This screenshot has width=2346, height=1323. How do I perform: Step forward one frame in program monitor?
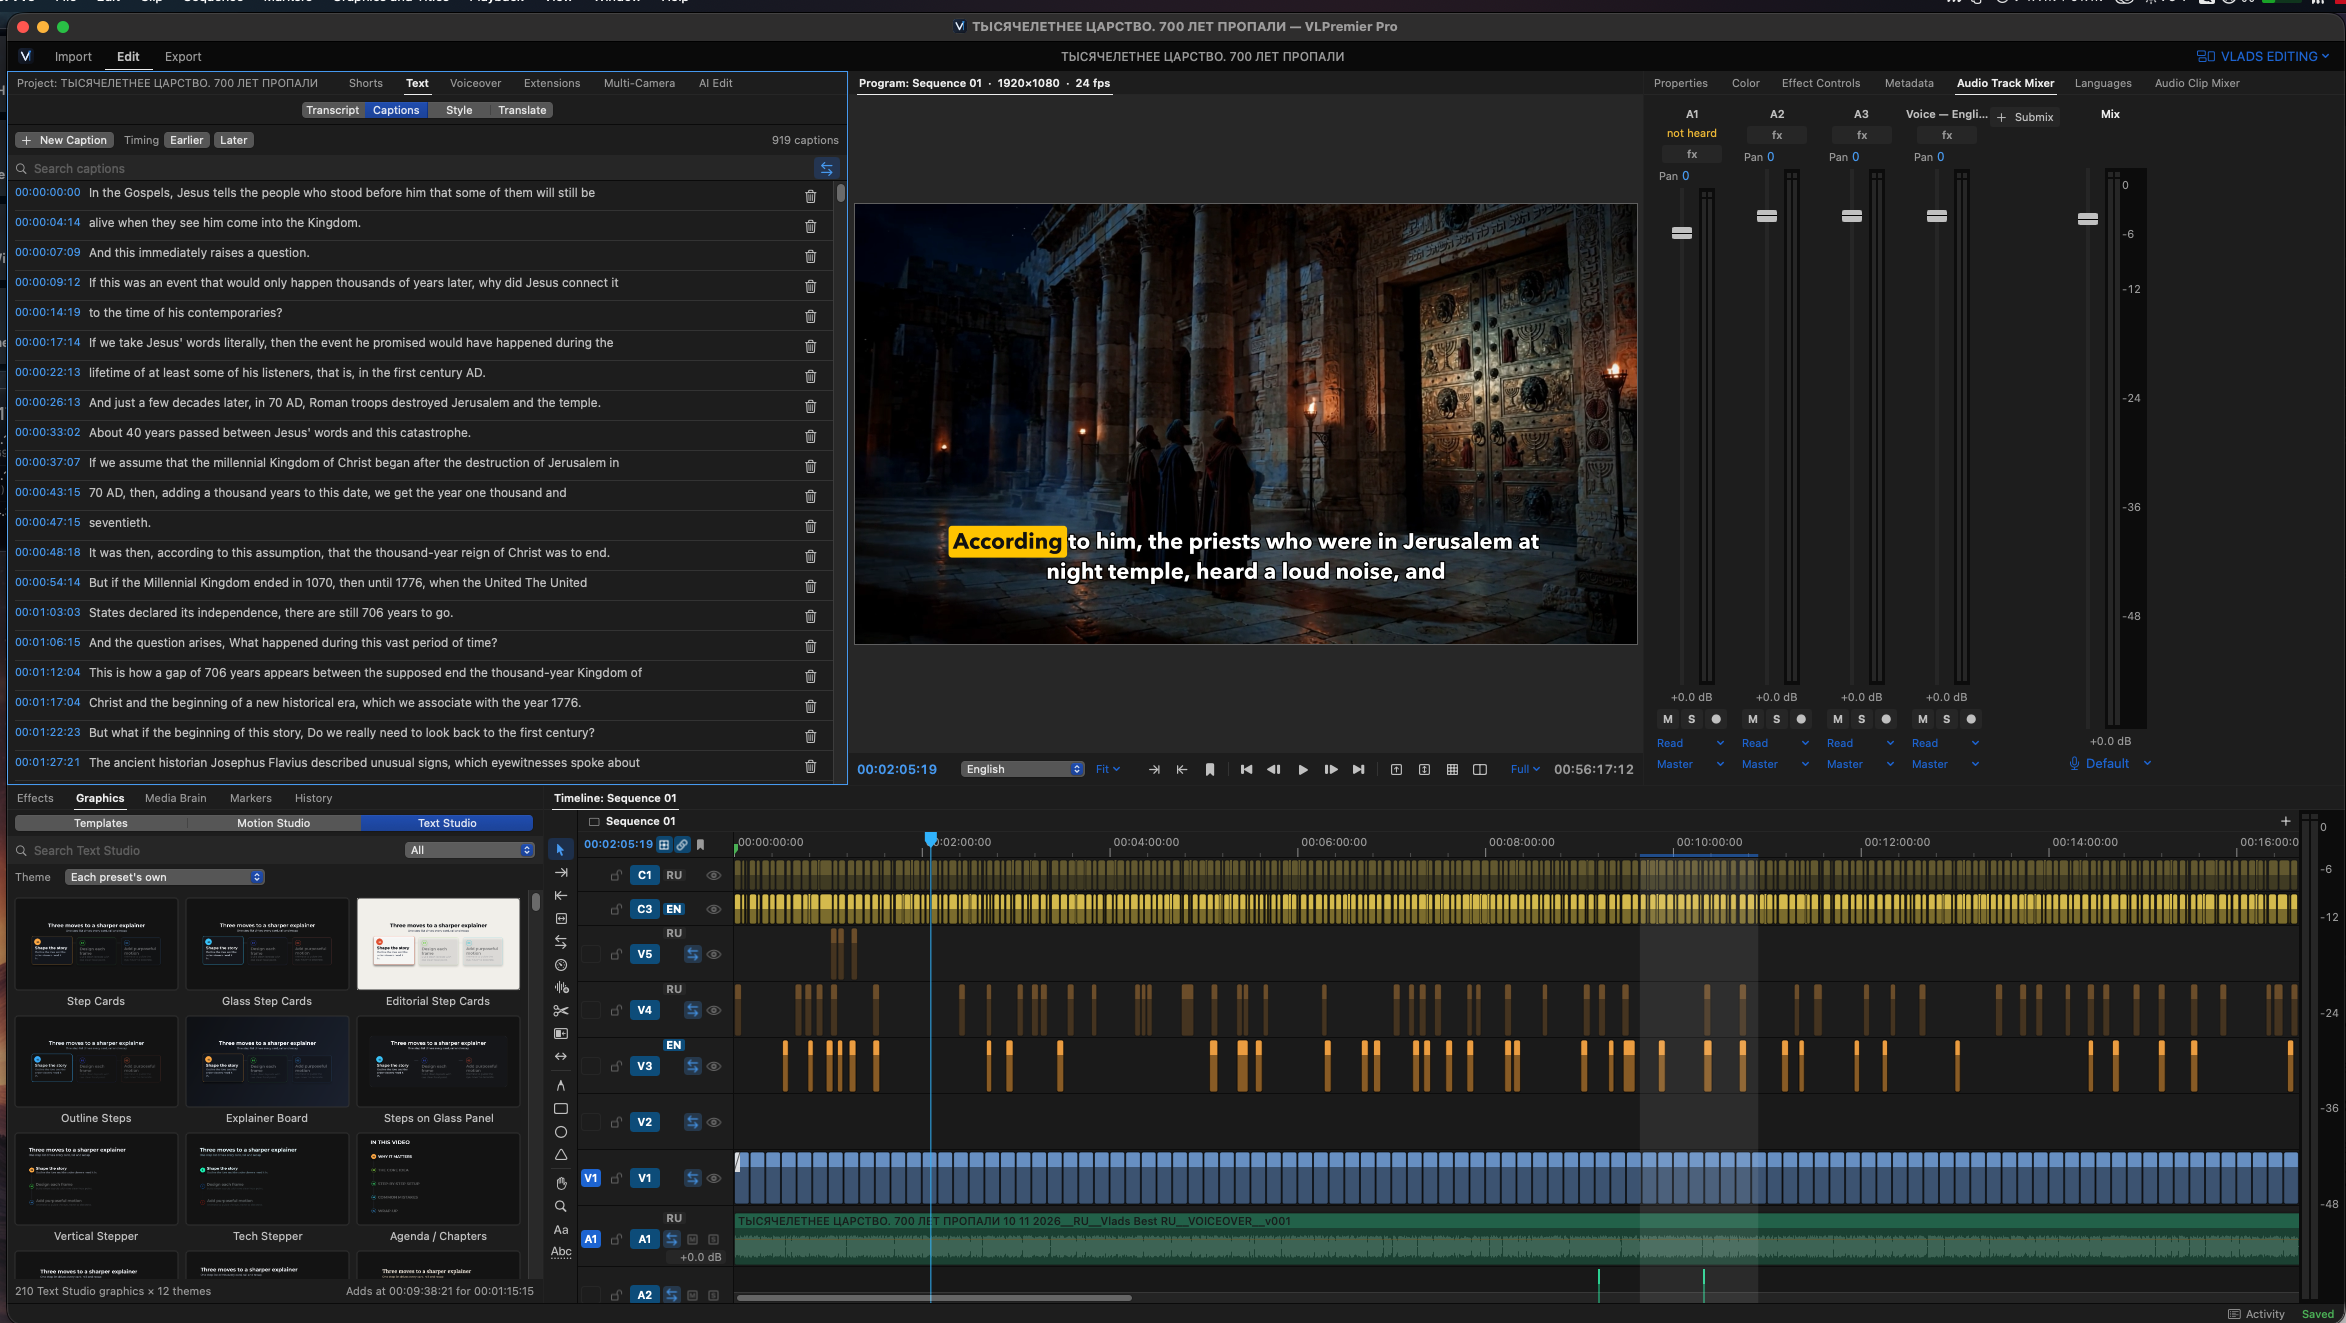pyautogui.click(x=1331, y=769)
